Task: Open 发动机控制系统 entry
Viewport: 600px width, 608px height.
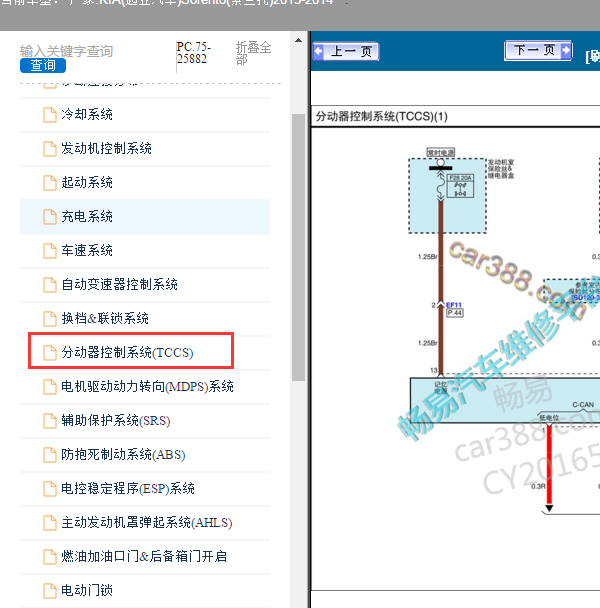Action: coord(106,149)
